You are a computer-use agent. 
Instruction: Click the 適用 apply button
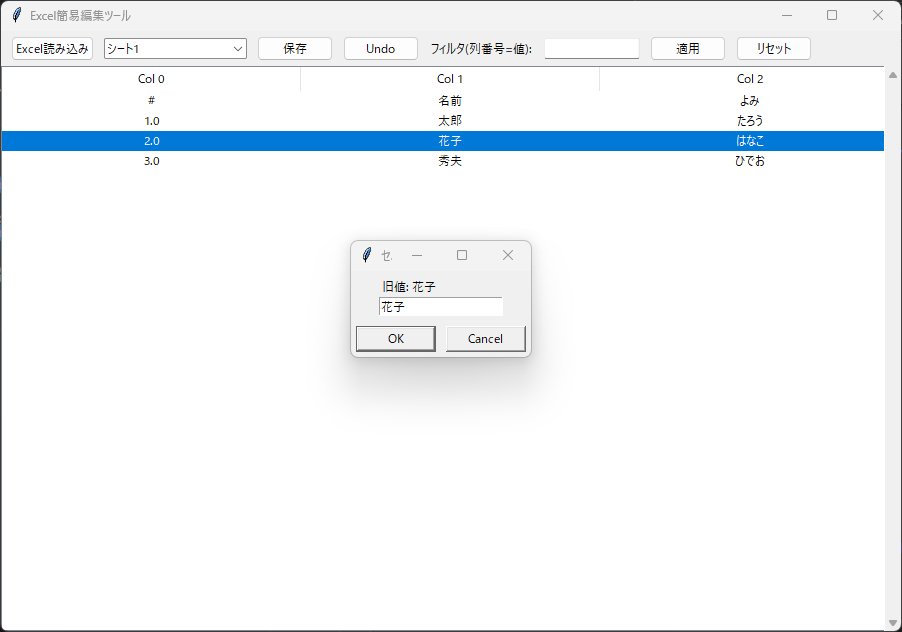(688, 48)
